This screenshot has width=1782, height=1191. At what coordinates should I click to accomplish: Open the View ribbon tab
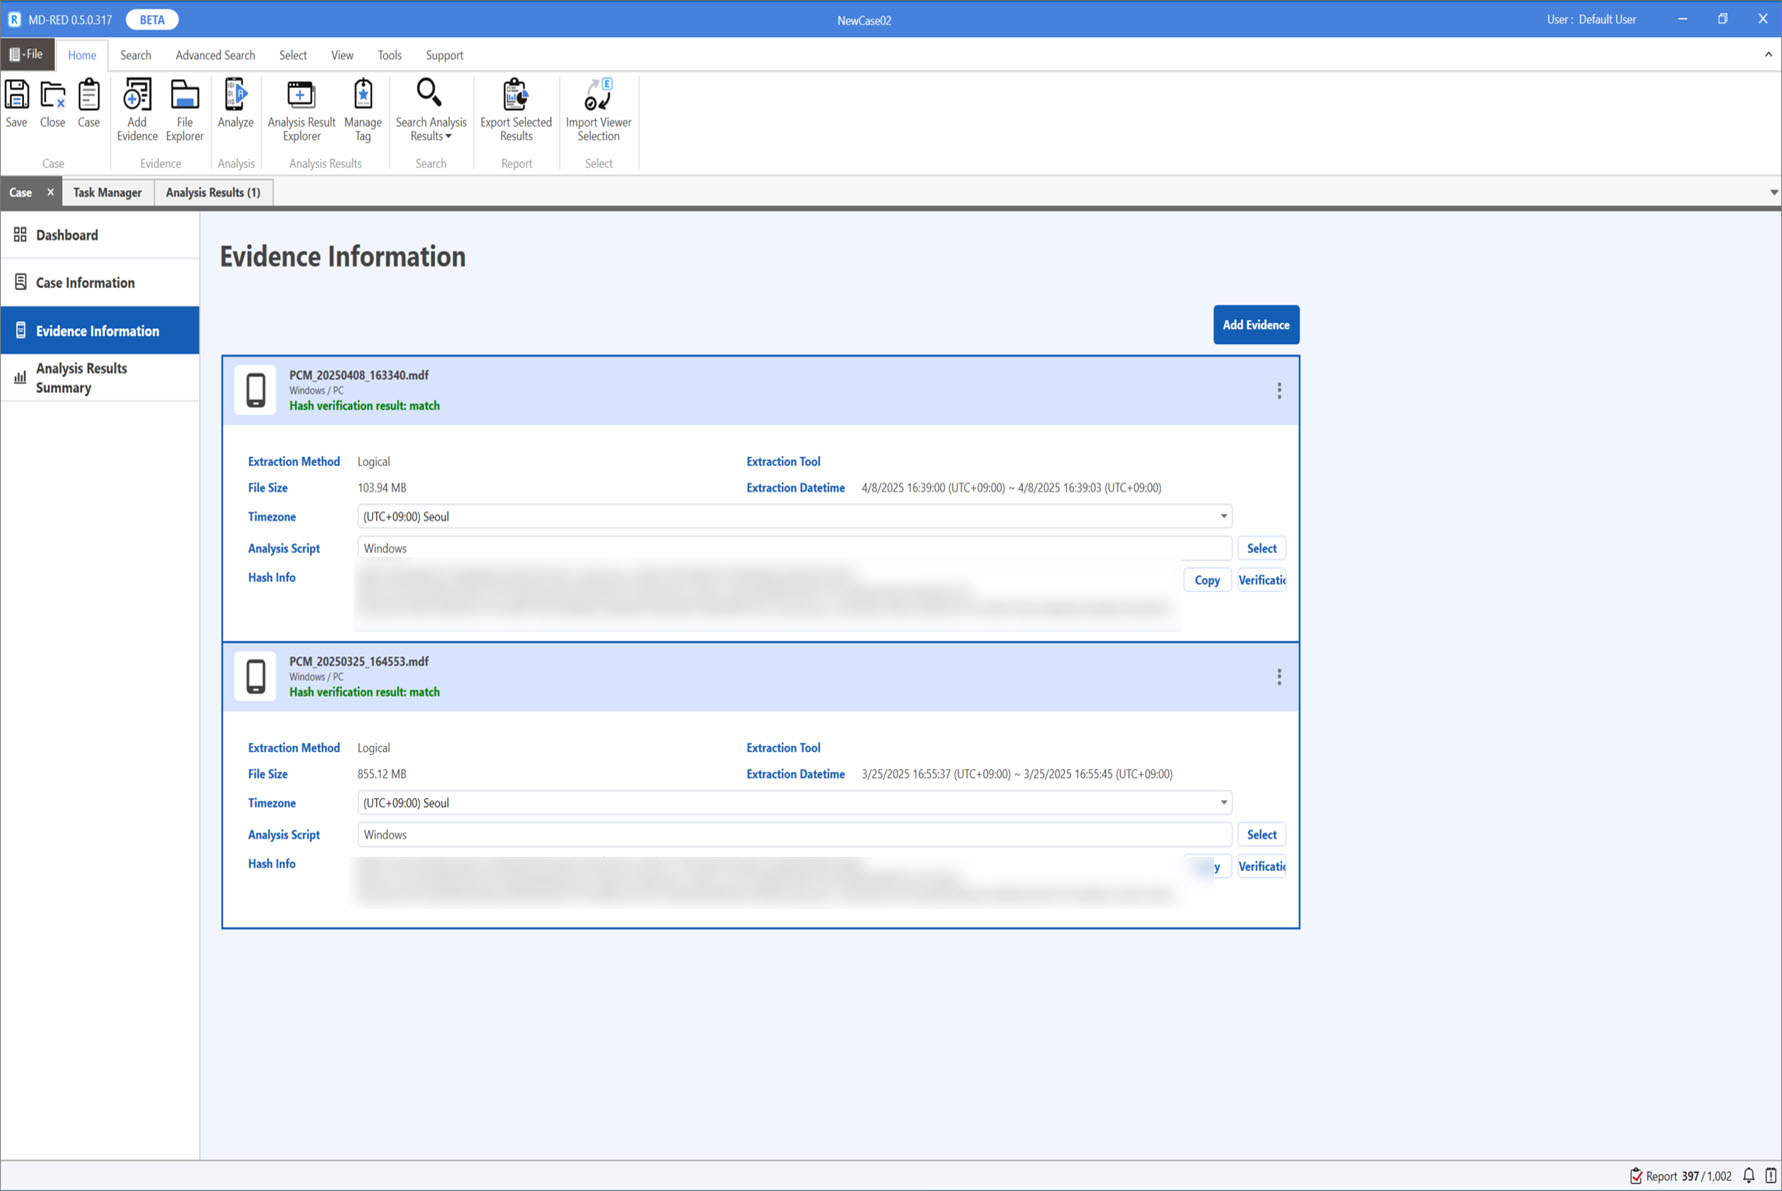click(342, 55)
